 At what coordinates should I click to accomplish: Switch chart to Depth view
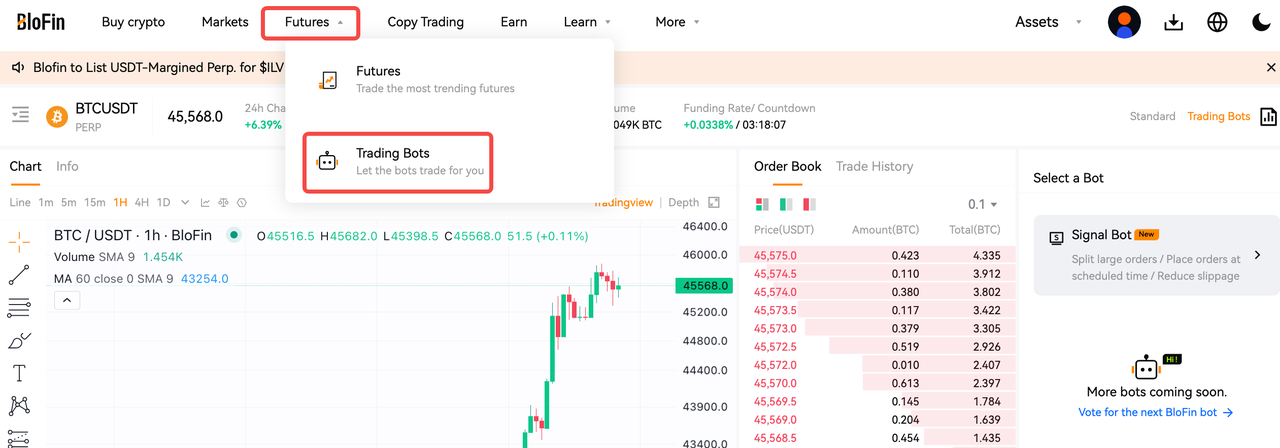pyautogui.click(x=683, y=202)
